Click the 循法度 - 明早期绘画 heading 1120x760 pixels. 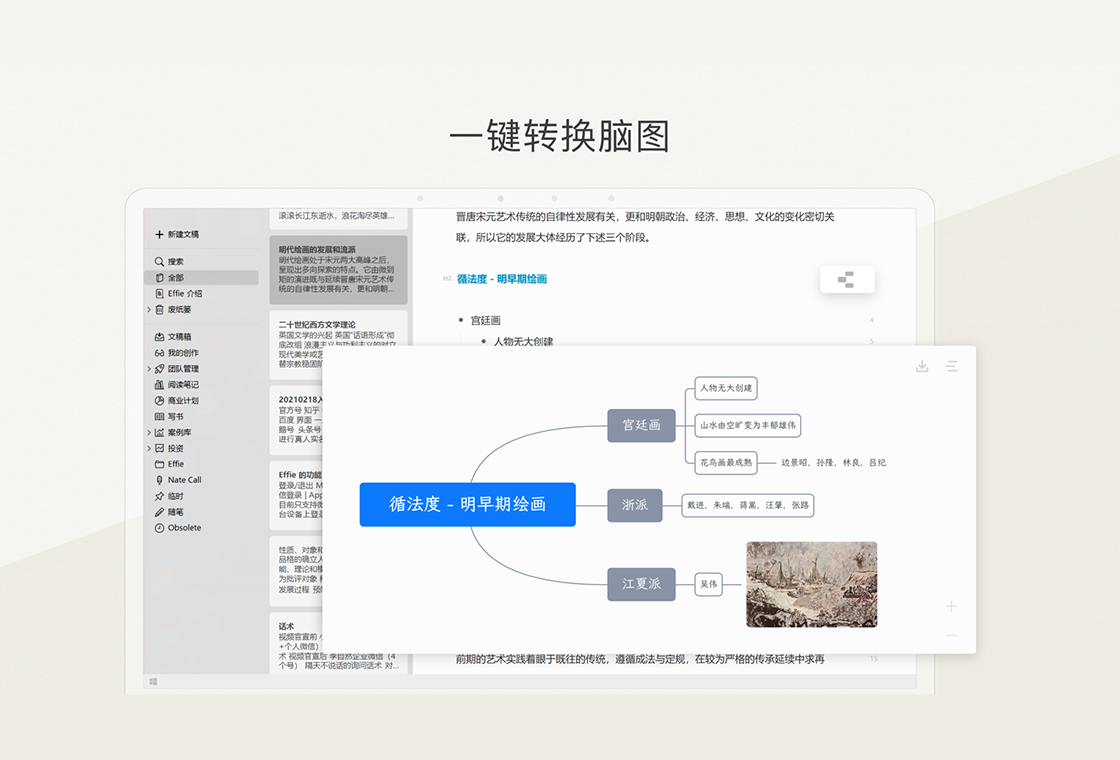coord(502,279)
